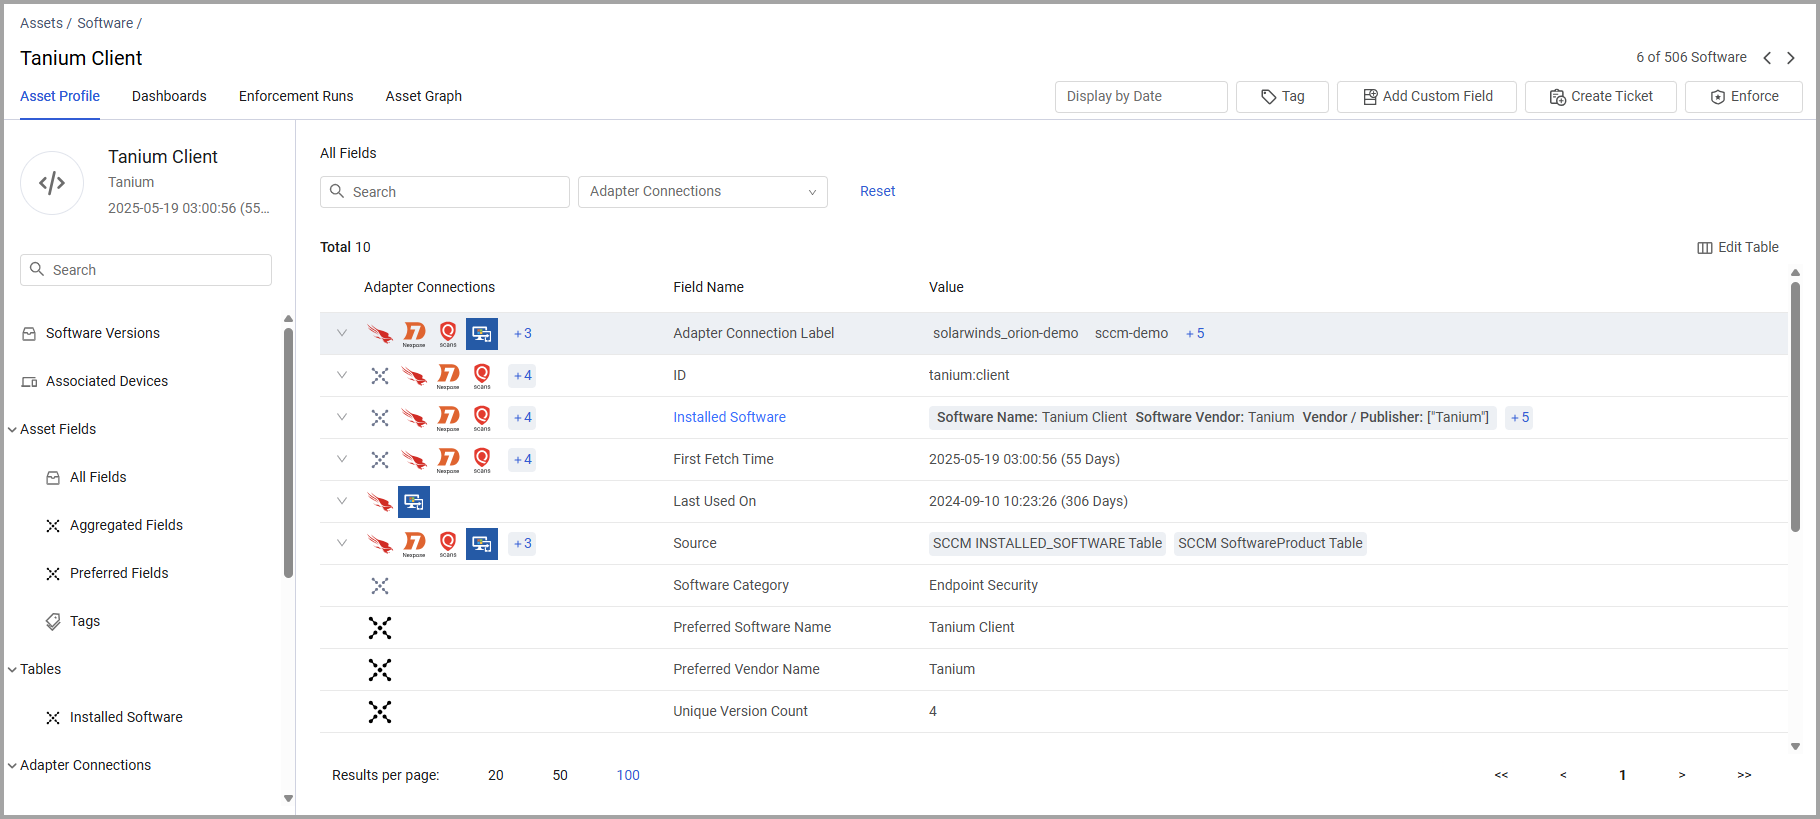1820x819 pixels.
Task: Expand the Adapter Connection Label row chevron
Action: pos(342,333)
